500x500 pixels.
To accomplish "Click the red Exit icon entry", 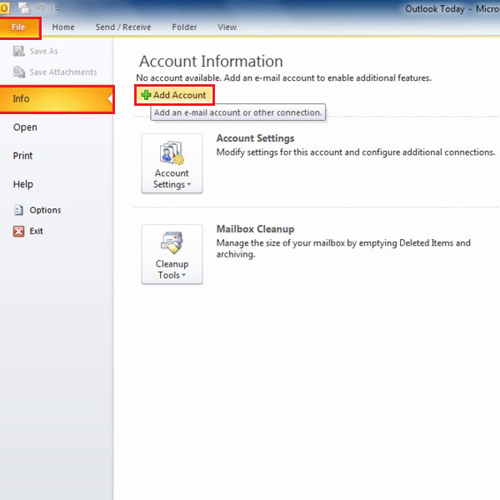I will pyautogui.click(x=28, y=231).
